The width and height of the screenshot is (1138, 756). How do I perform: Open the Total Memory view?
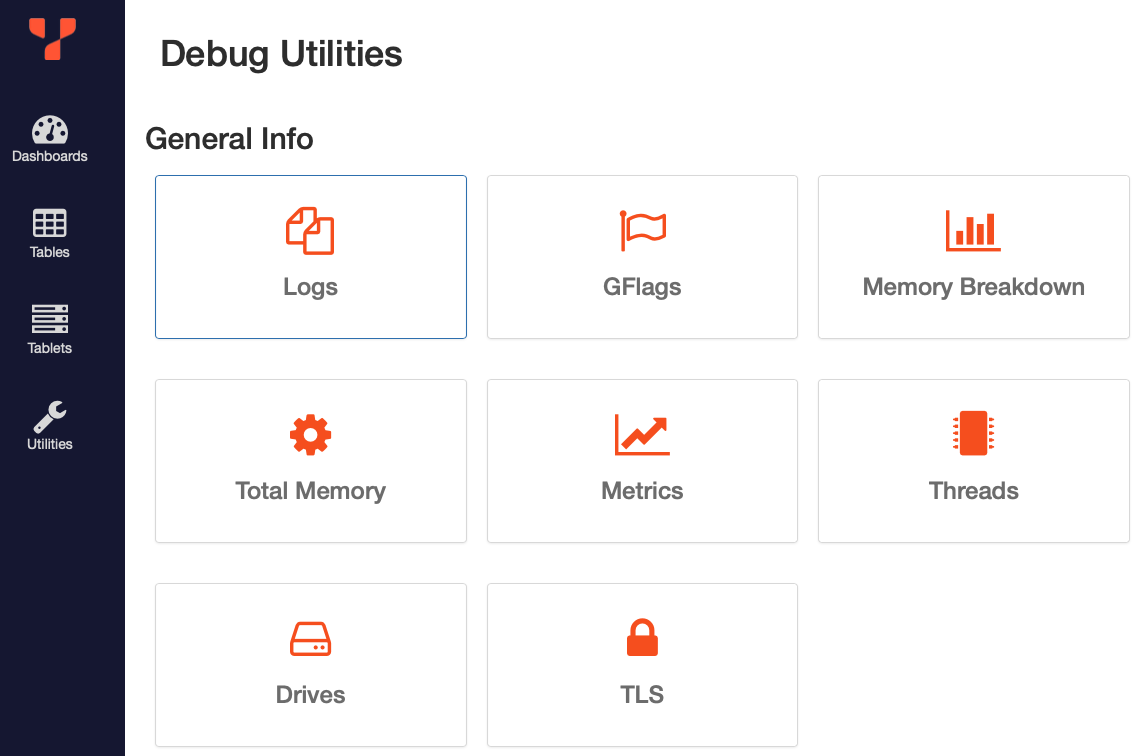310,460
